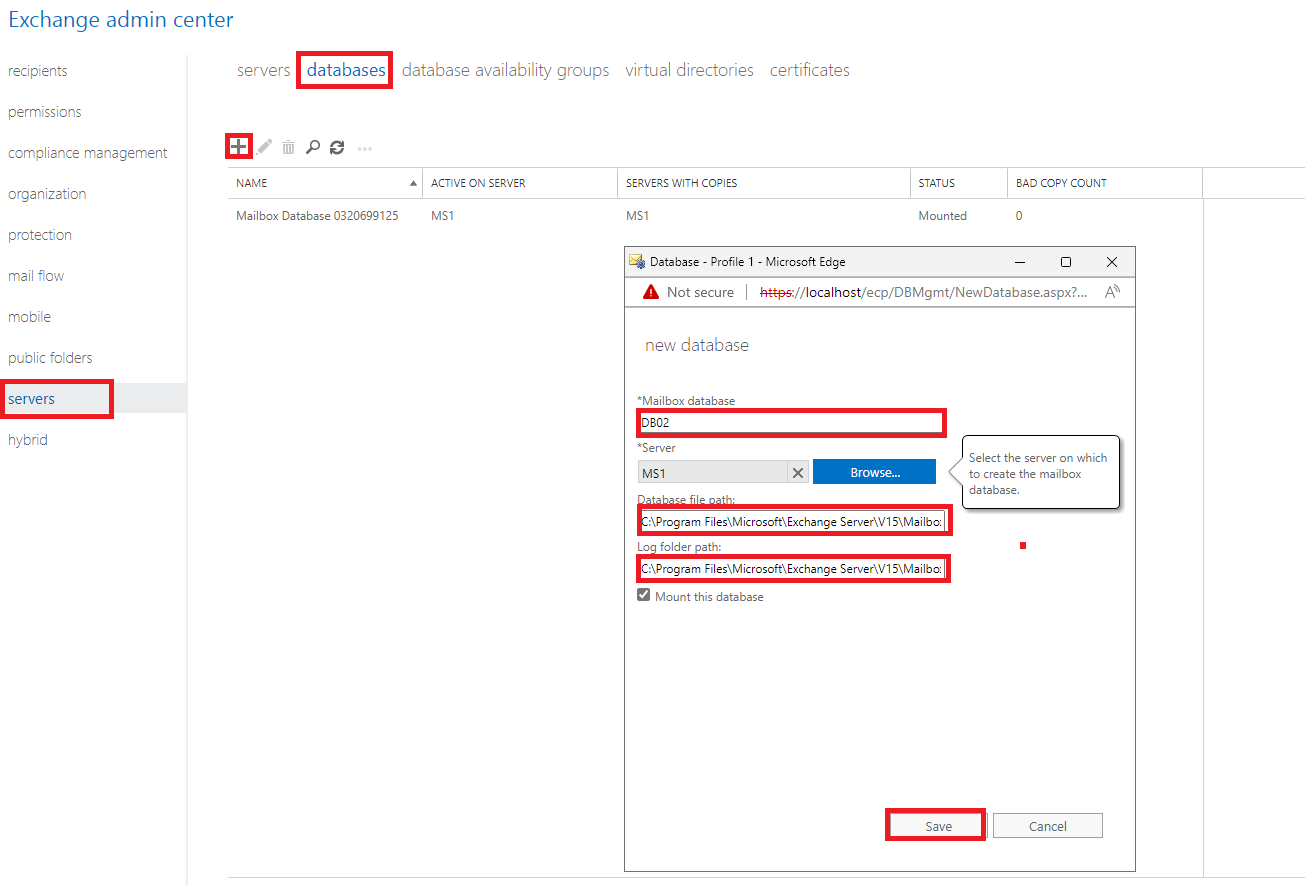
Task: Click the Save button in new database dialog
Action: (938, 826)
